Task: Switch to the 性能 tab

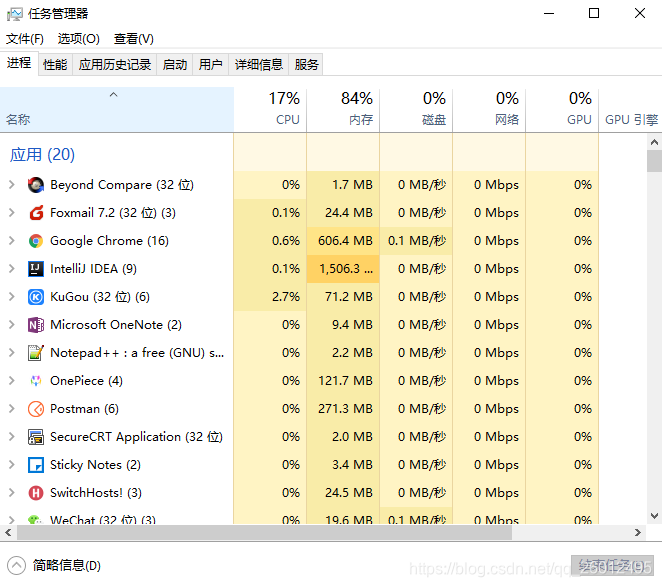Action: click(55, 65)
